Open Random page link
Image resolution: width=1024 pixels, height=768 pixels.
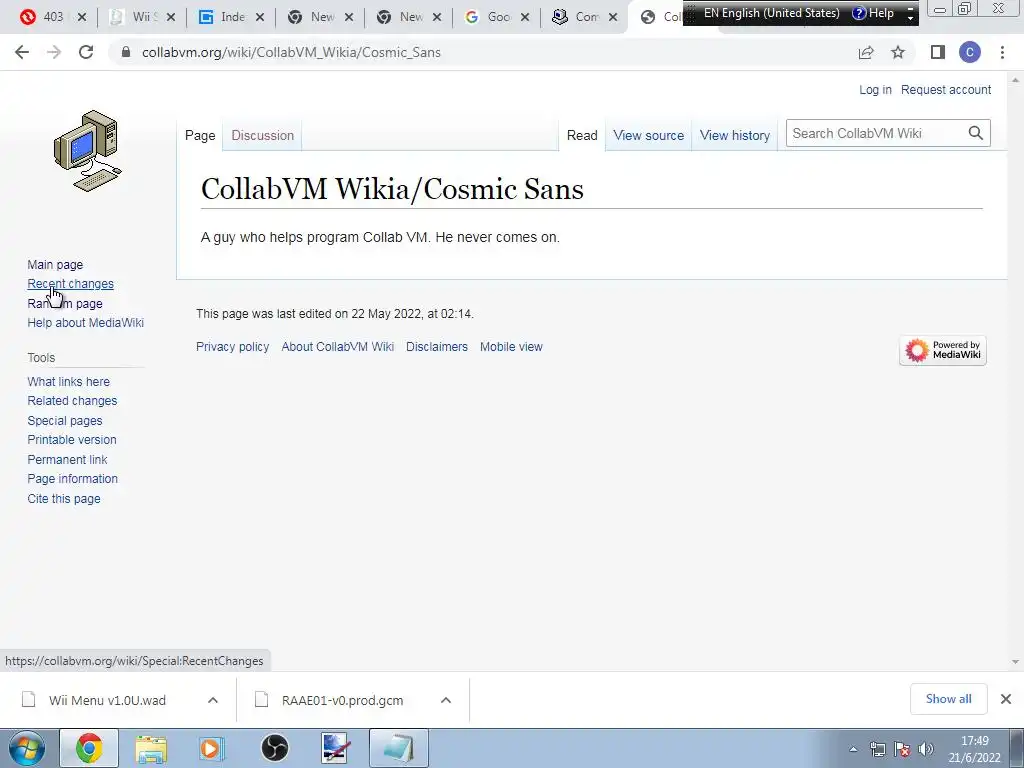[65, 304]
